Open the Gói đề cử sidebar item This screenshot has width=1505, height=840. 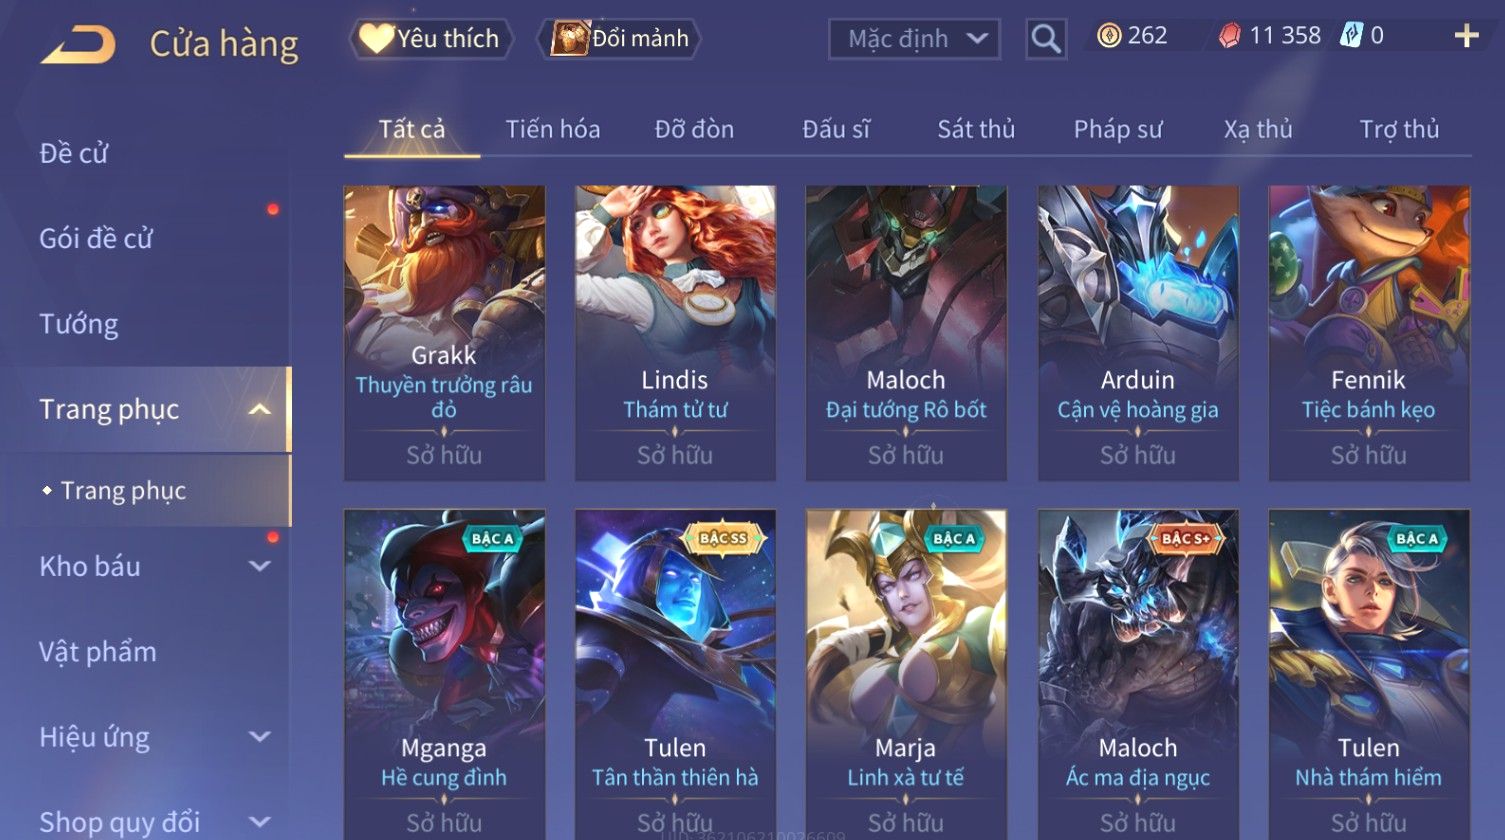[96, 238]
